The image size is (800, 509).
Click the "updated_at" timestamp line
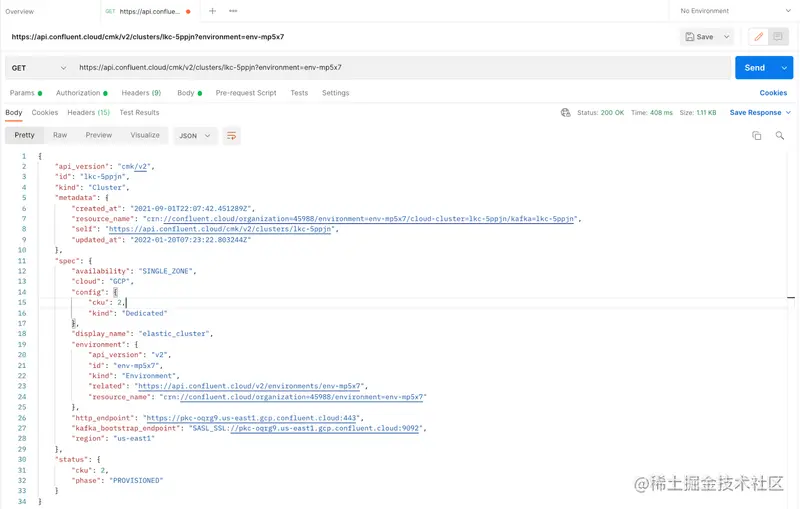point(161,240)
